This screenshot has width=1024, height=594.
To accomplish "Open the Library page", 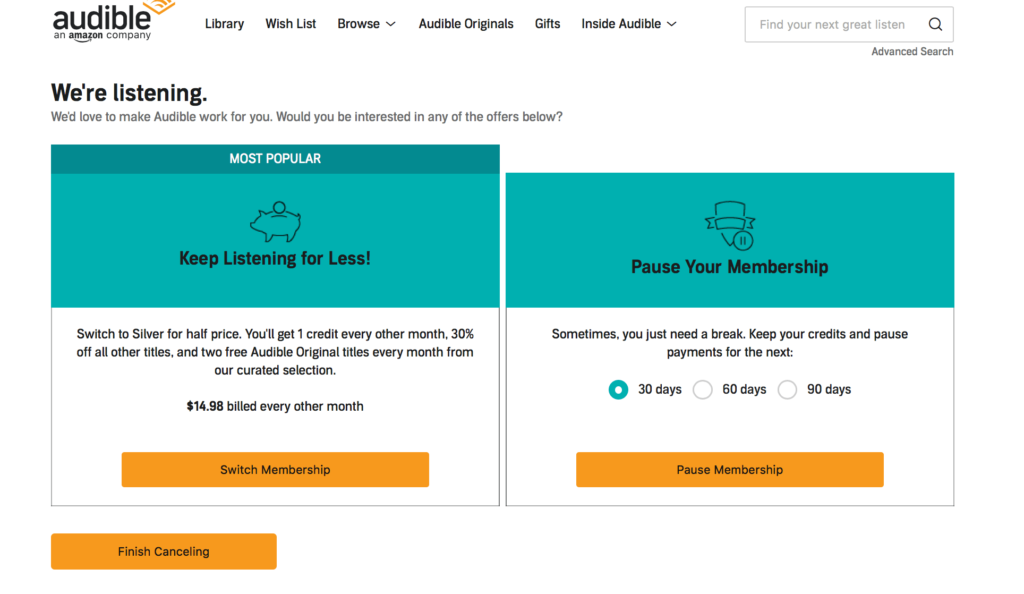I will (x=224, y=24).
